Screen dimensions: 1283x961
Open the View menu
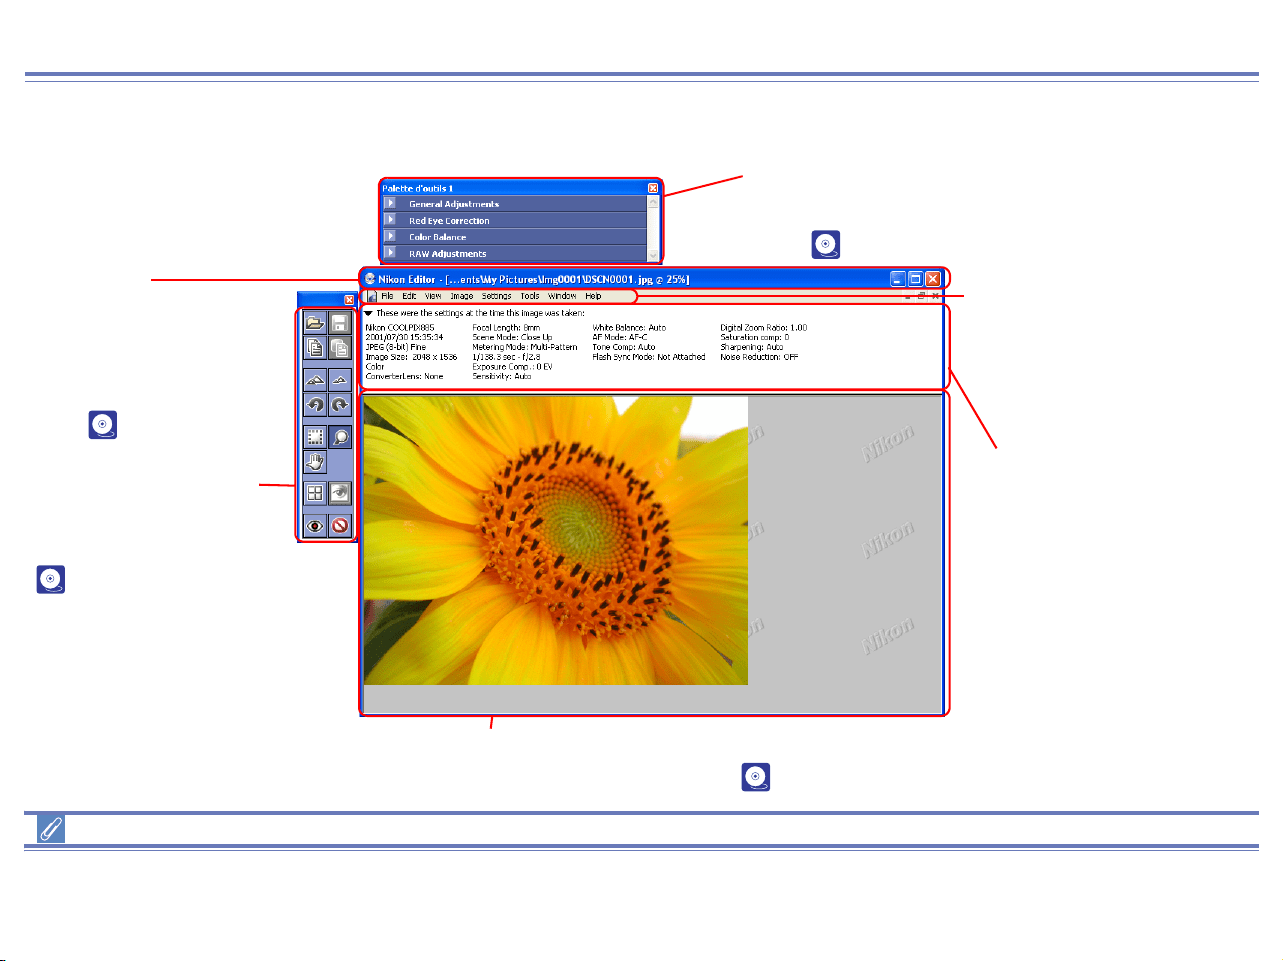[x=433, y=296]
